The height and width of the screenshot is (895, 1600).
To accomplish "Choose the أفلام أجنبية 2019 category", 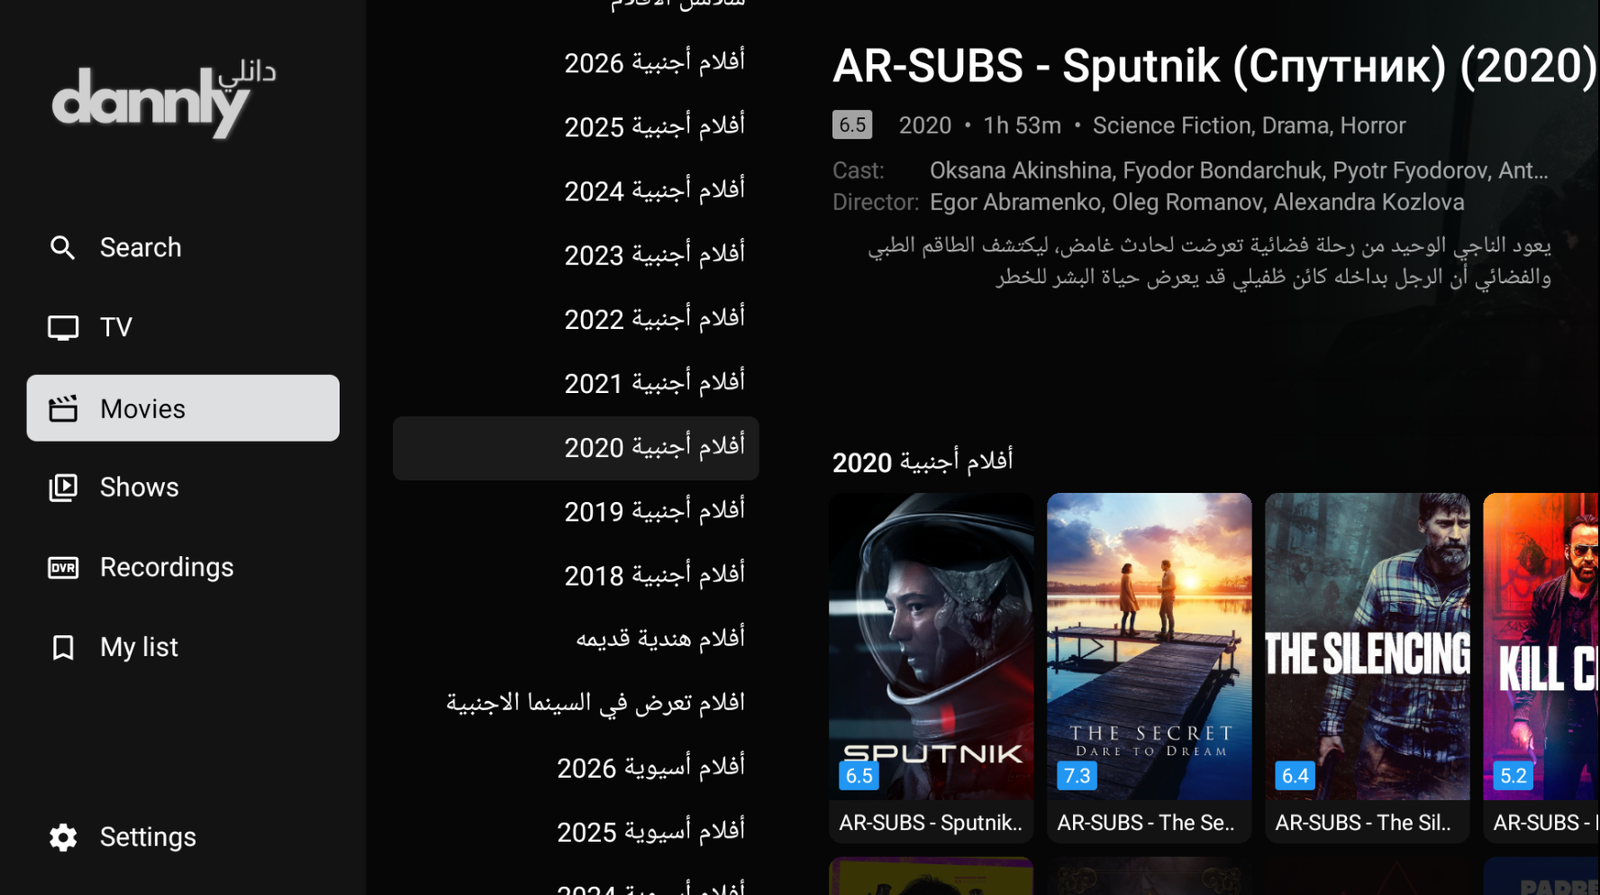I will point(654,511).
